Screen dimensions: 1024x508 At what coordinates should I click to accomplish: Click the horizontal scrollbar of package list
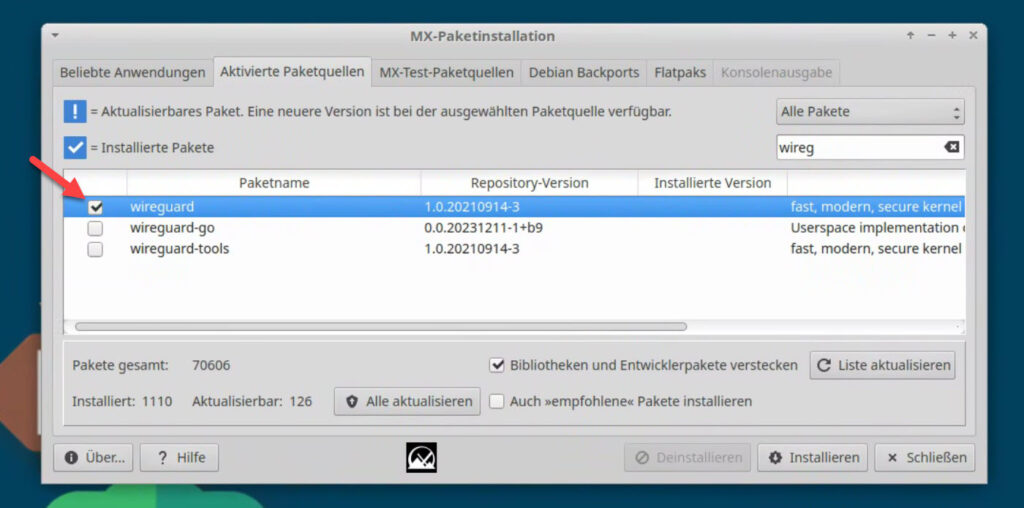coord(380,326)
